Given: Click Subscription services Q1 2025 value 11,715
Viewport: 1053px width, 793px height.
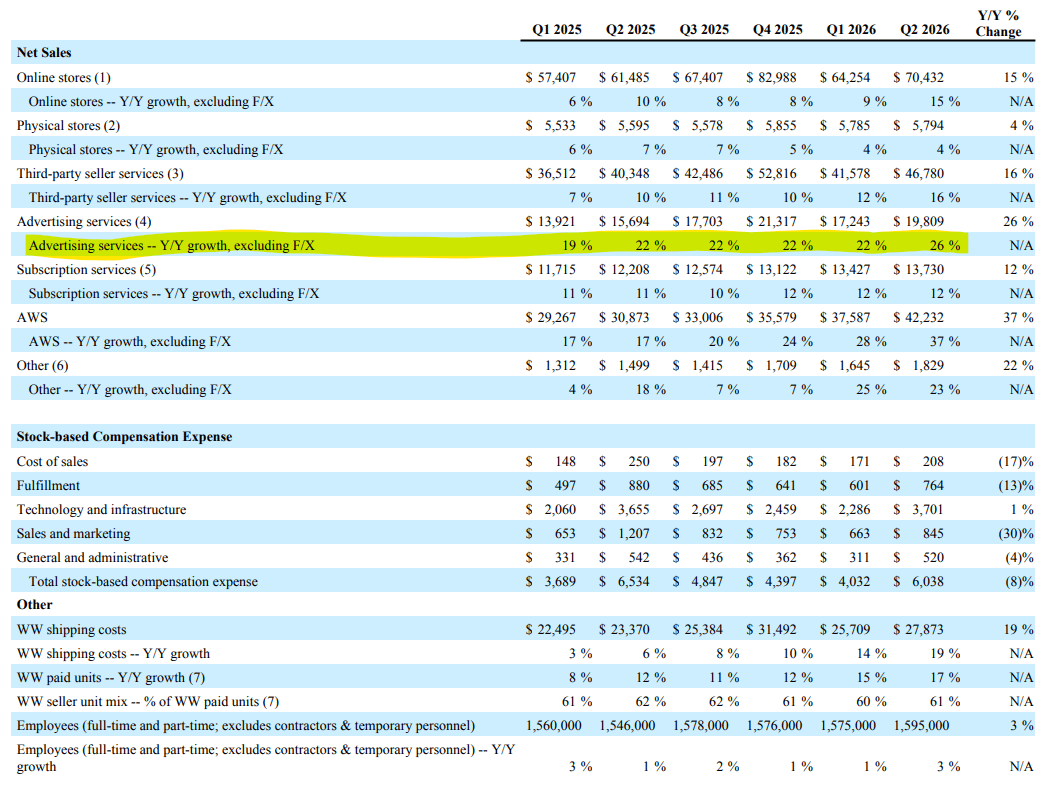Looking at the screenshot, I should (x=550, y=269).
